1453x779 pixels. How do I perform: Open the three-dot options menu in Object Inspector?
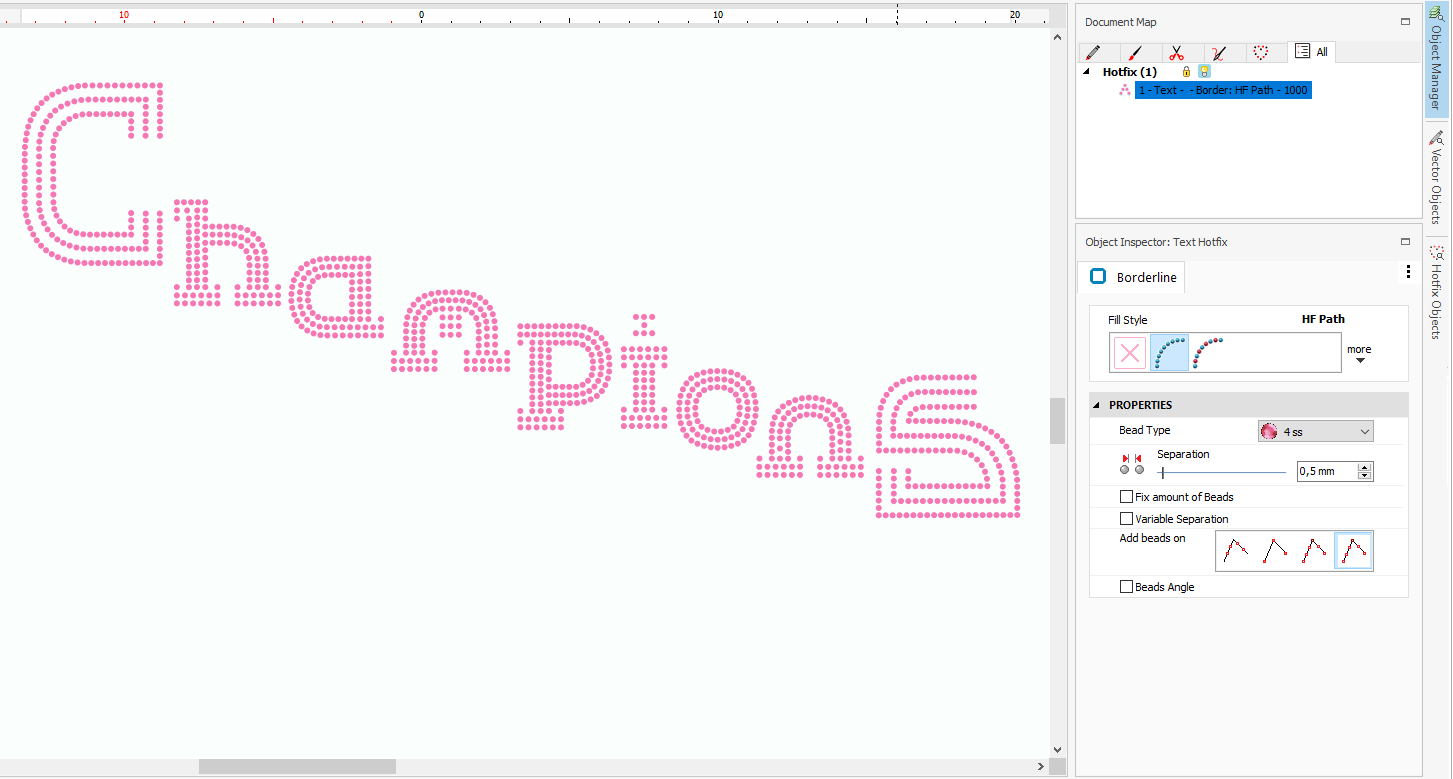tap(1408, 272)
